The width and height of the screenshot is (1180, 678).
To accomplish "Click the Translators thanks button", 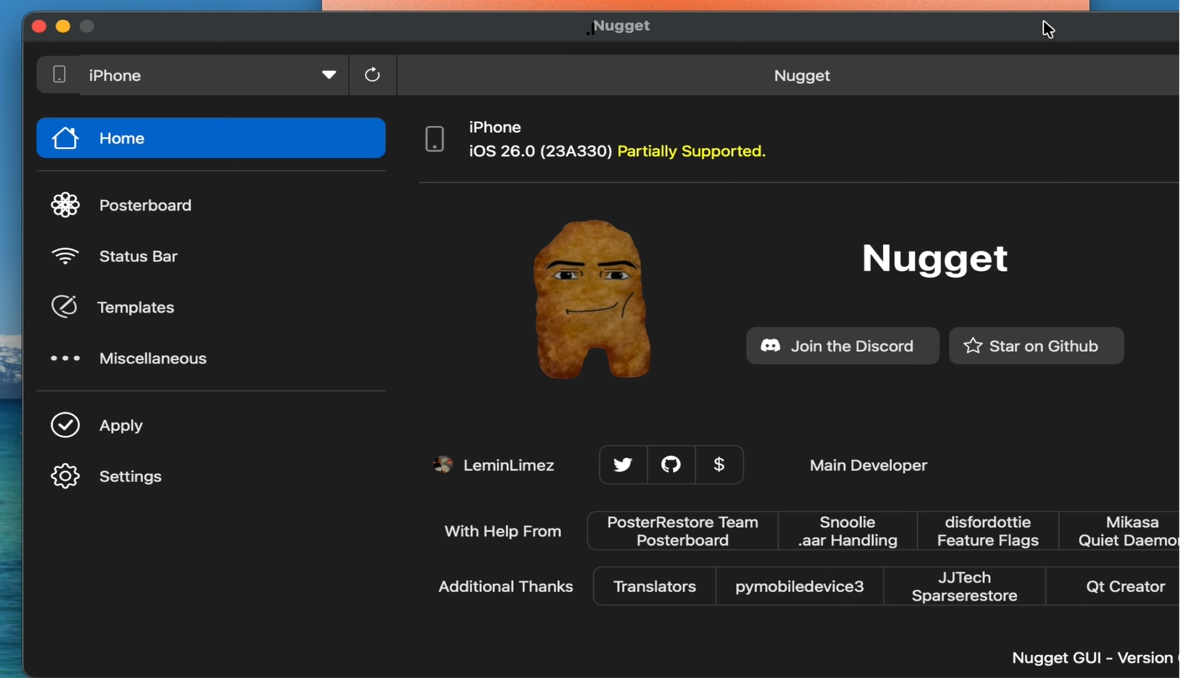I will pyautogui.click(x=654, y=586).
